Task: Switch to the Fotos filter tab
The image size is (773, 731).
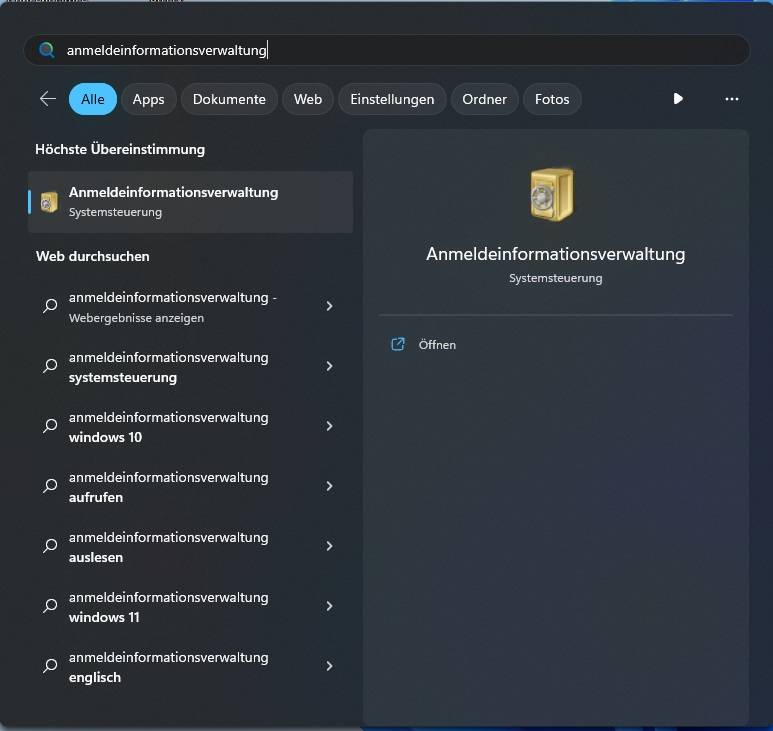Action: (x=552, y=99)
